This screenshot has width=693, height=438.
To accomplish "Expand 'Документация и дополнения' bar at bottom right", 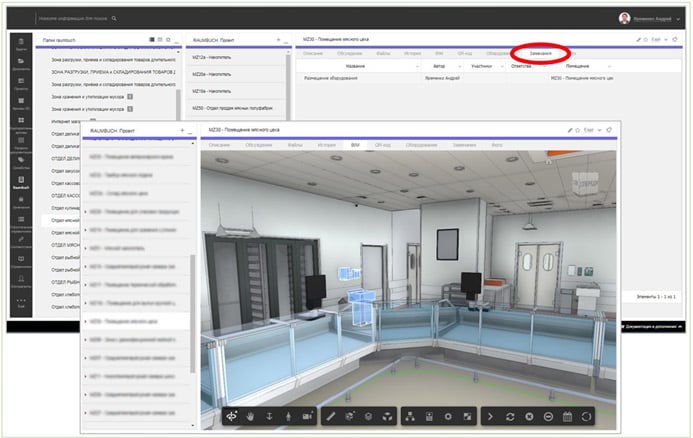I will pos(652,327).
